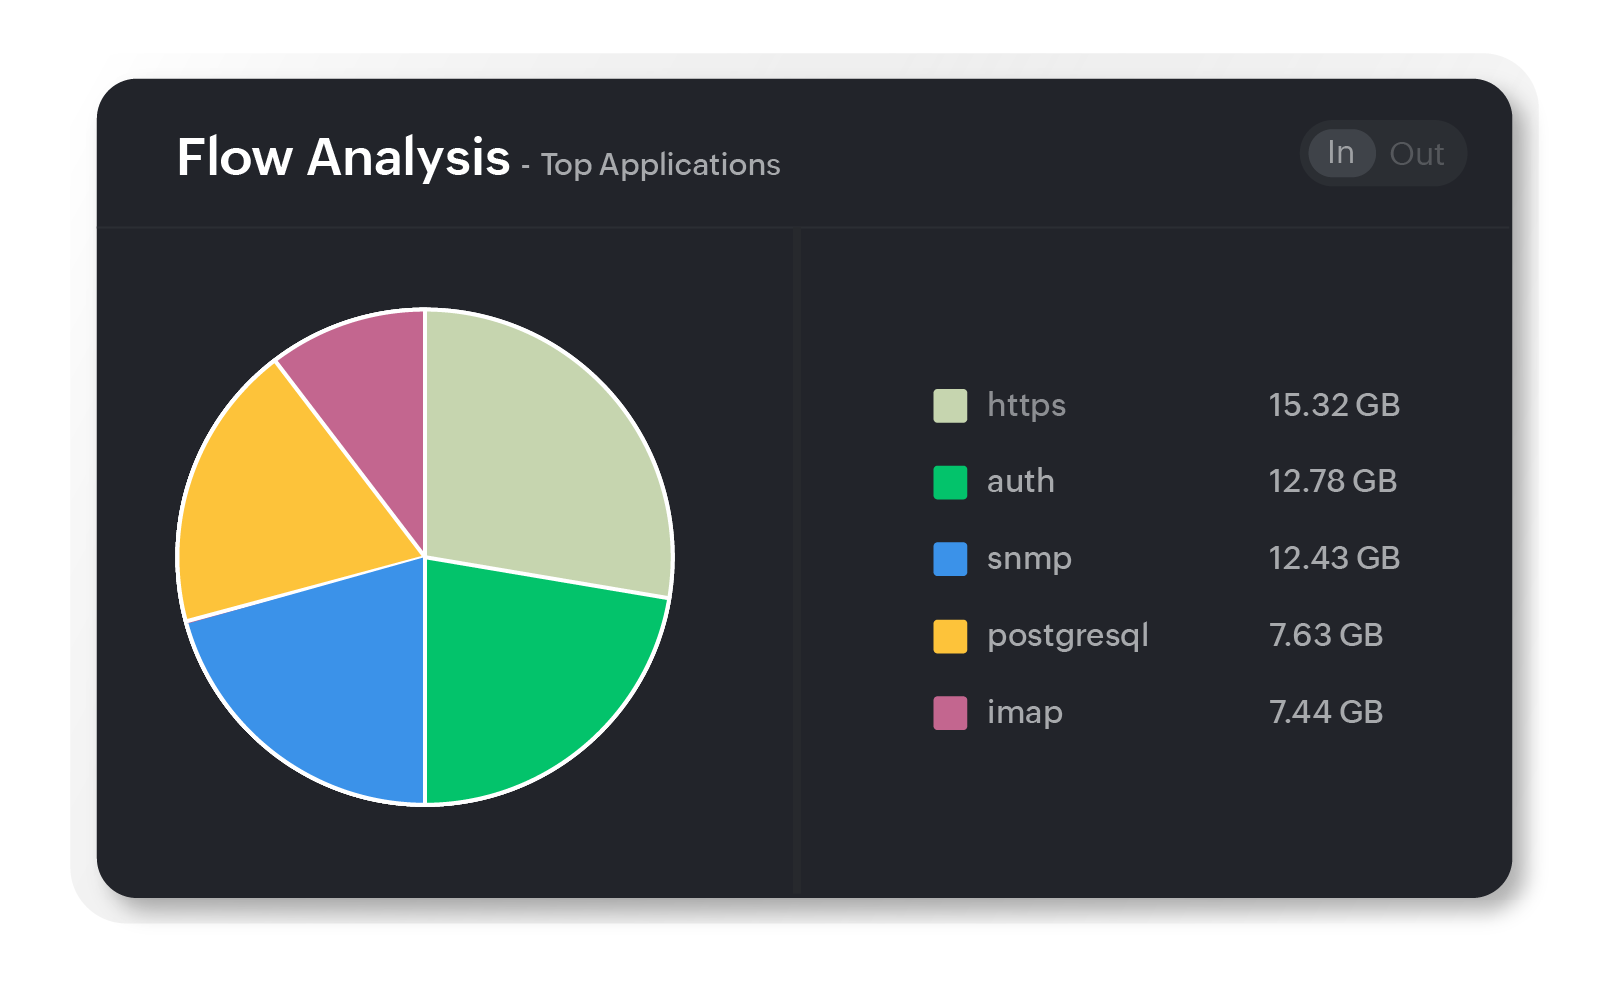Image resolution: width=1600 pixels, height=1000 pixels.
Task: Click the green auth legend swatch
Action: point(950,482)
